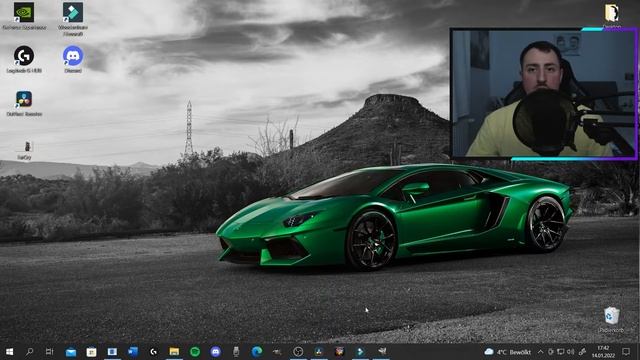This screenshot has width=640, height=360.
Task: Open Spotify from the taskbar
Action: pyautogui.click(x=195, y=351)
